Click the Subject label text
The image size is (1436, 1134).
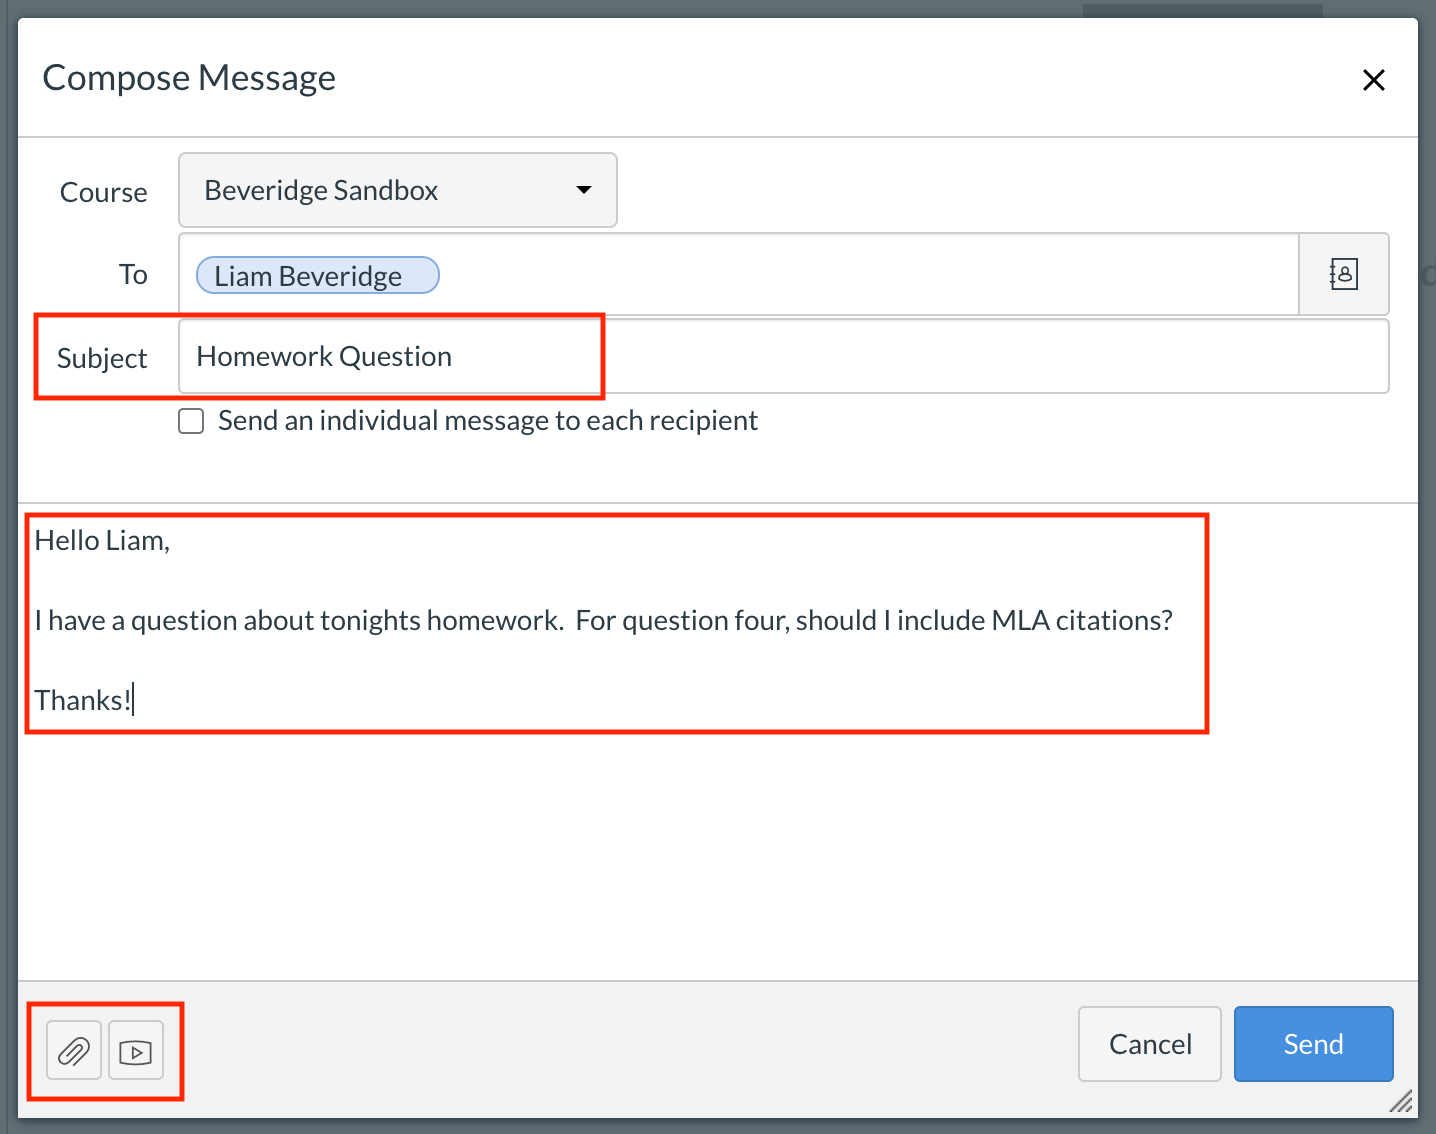pos(101,357)
